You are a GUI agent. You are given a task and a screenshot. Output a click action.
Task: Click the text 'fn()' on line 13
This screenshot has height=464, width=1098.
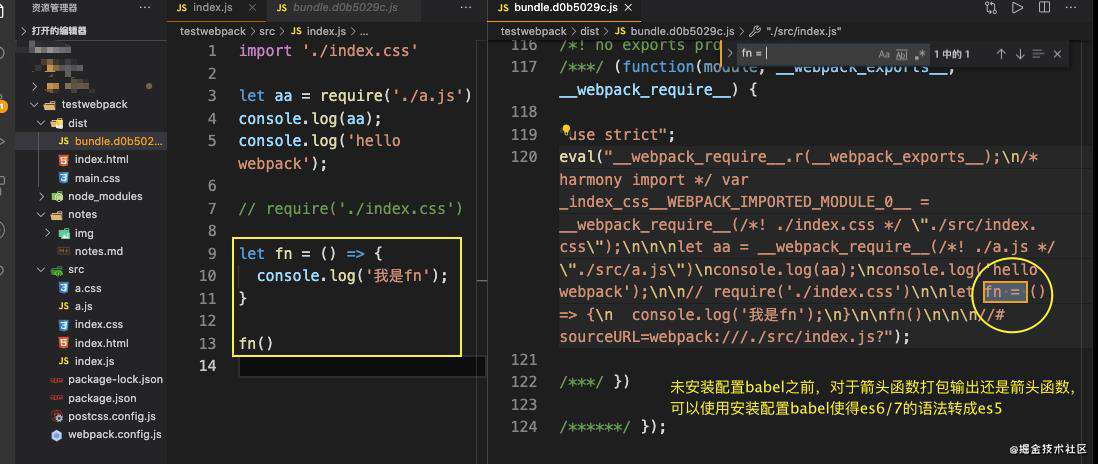(256, 344)
